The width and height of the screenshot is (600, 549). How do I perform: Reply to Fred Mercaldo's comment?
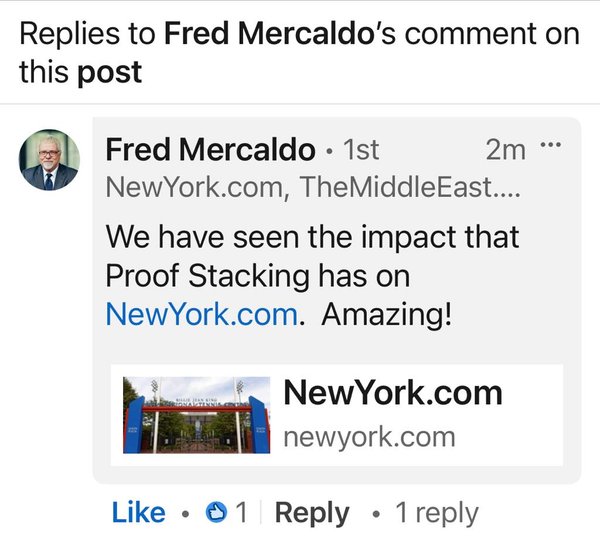tap(311, 513)
